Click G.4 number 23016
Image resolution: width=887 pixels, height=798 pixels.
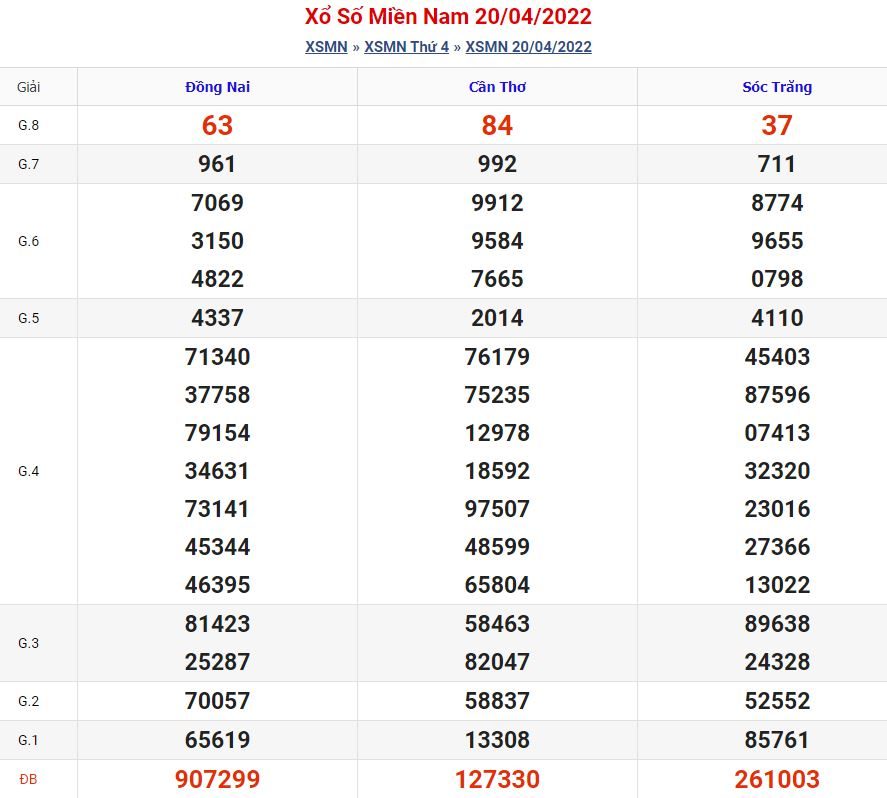pyautogui.click(x=777, y=509)
